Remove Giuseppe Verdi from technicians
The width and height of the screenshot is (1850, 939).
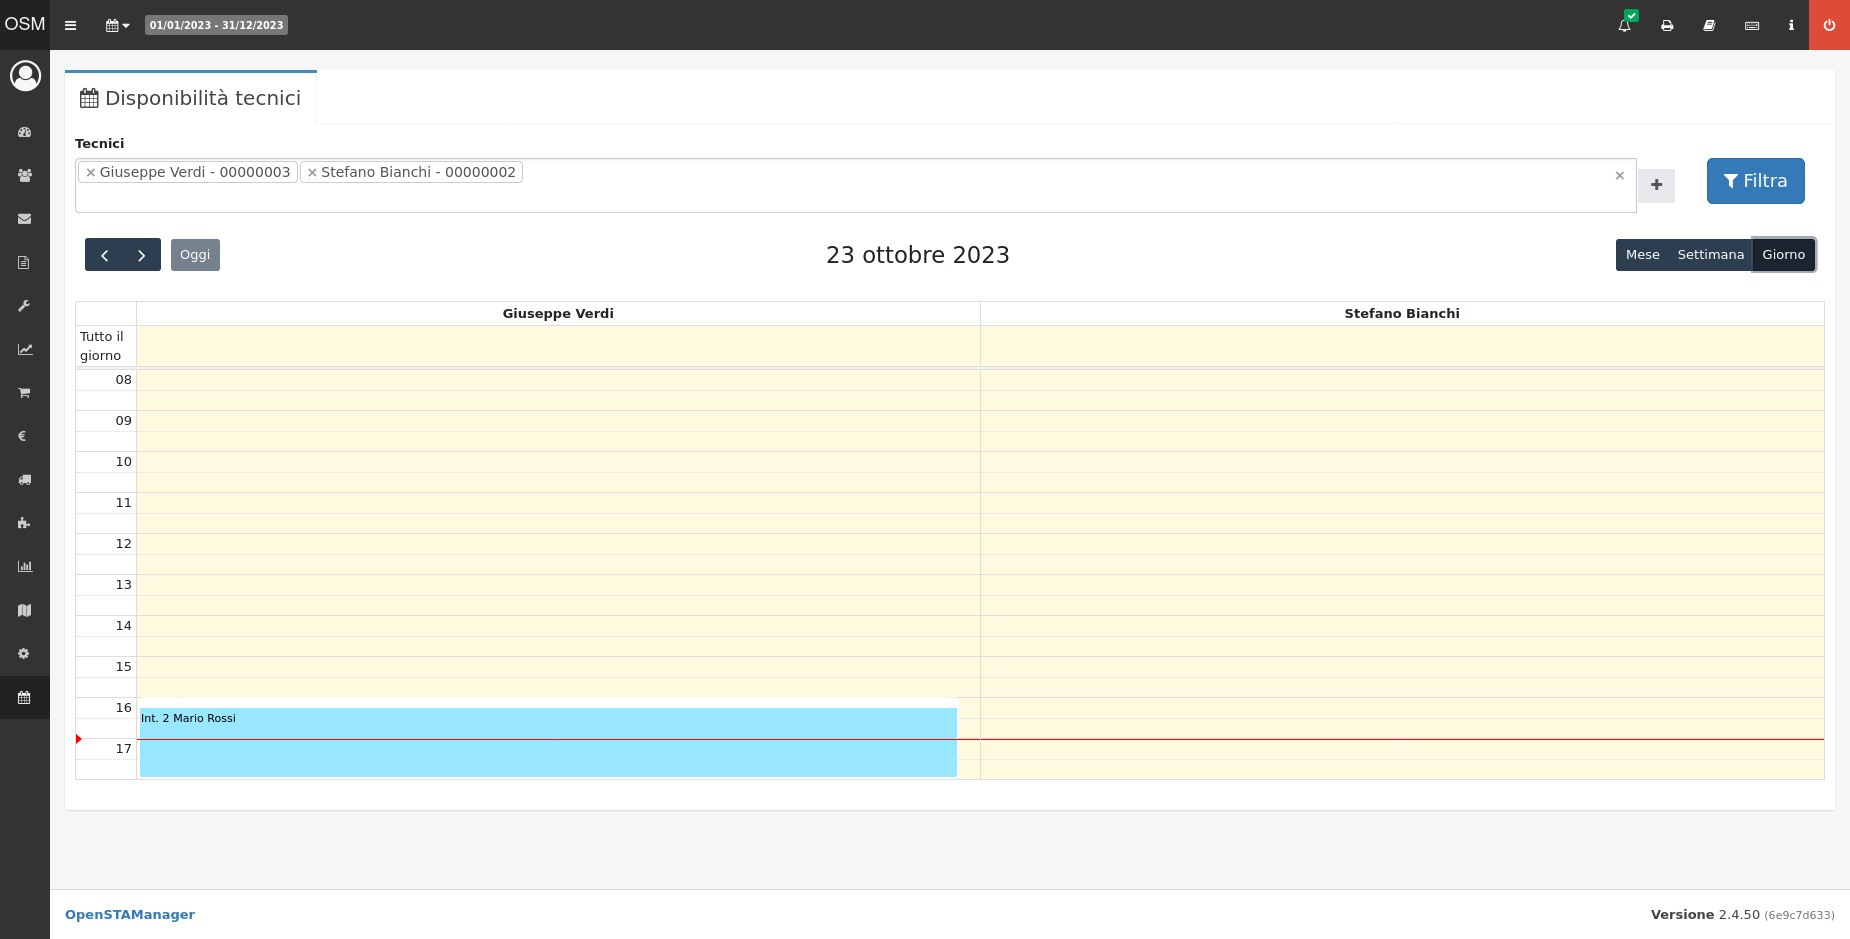(x=90, y=172)
